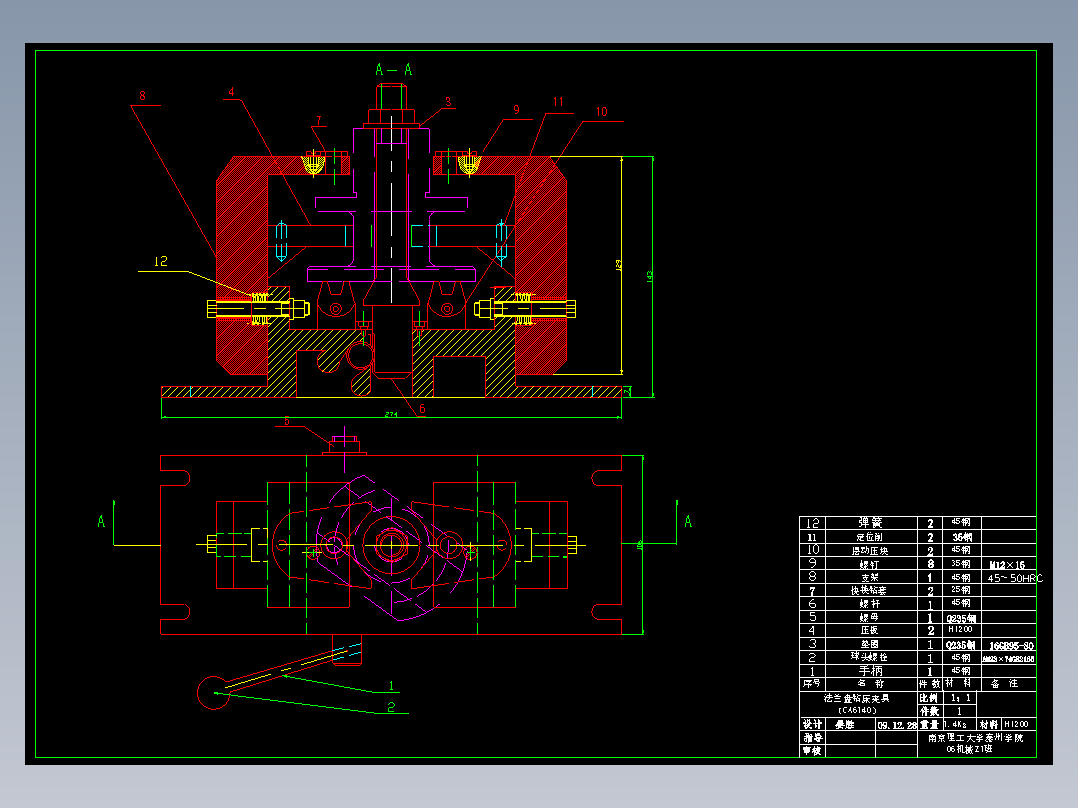The image size is (1078, 808).
Task: Click the '25钢' material cell in row 7
Action: tap(961, 590)
